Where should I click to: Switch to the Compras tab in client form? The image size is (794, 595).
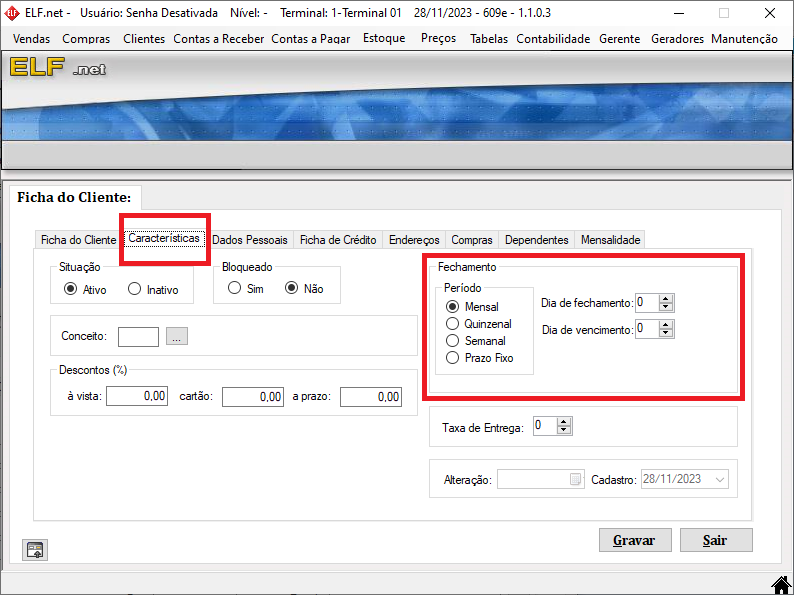[x=471, y=240]
